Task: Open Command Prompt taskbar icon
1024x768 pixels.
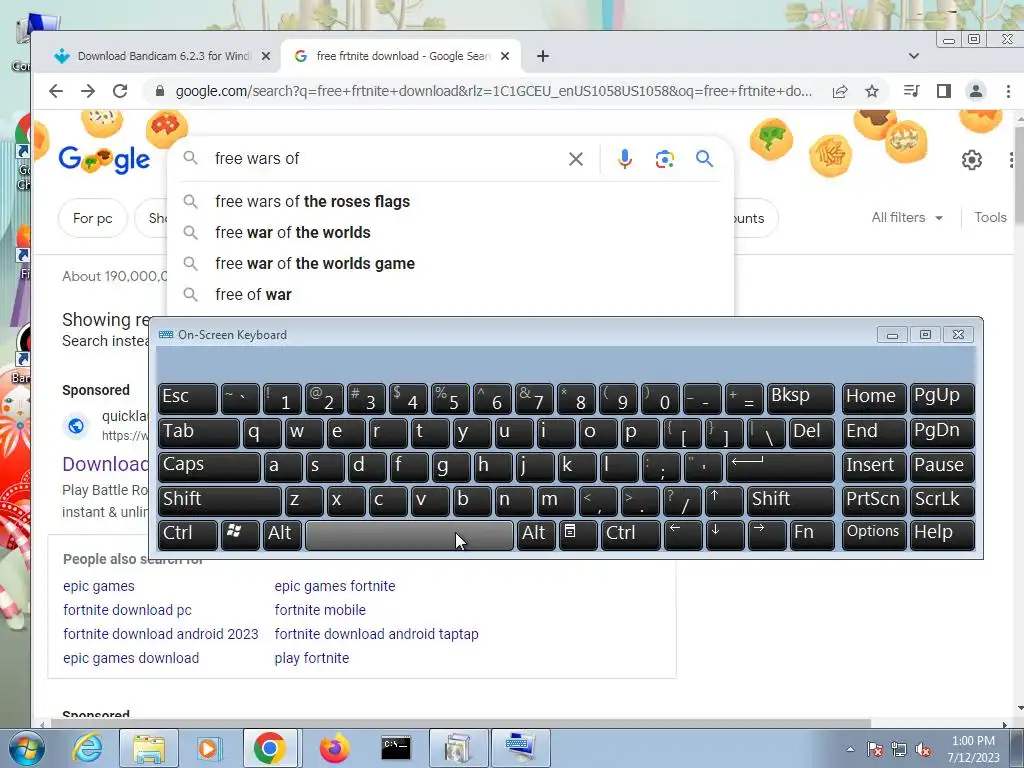Action: 396,748
